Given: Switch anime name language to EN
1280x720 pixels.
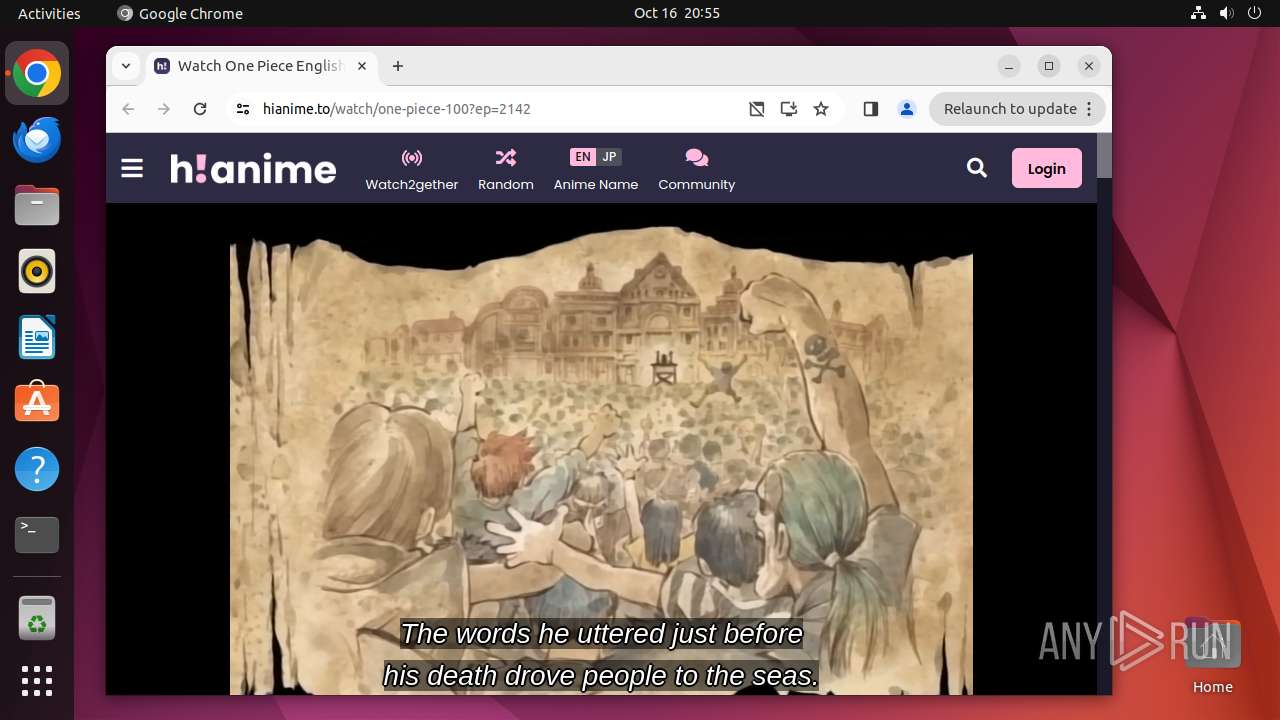Looking at the screenshot, I should [x=583, y=157].
